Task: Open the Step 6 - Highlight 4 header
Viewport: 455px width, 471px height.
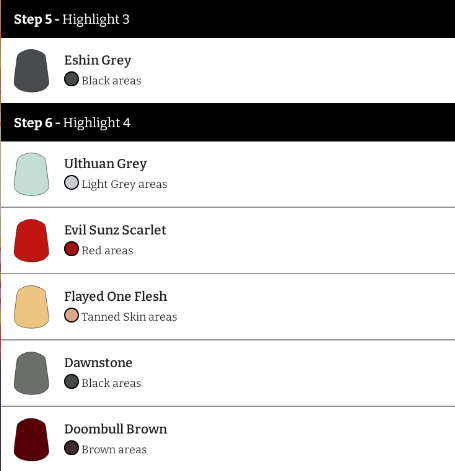Action: click(228, 122)
